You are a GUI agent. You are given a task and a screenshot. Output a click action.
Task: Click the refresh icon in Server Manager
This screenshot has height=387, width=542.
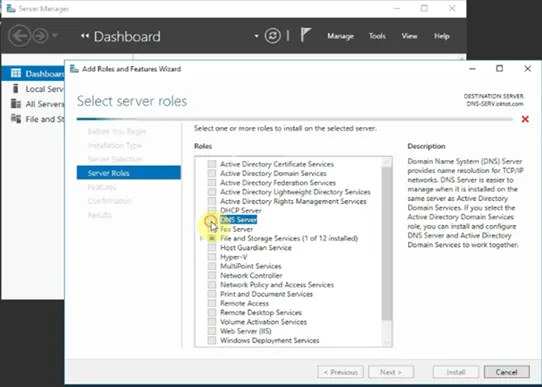point(273,36)
